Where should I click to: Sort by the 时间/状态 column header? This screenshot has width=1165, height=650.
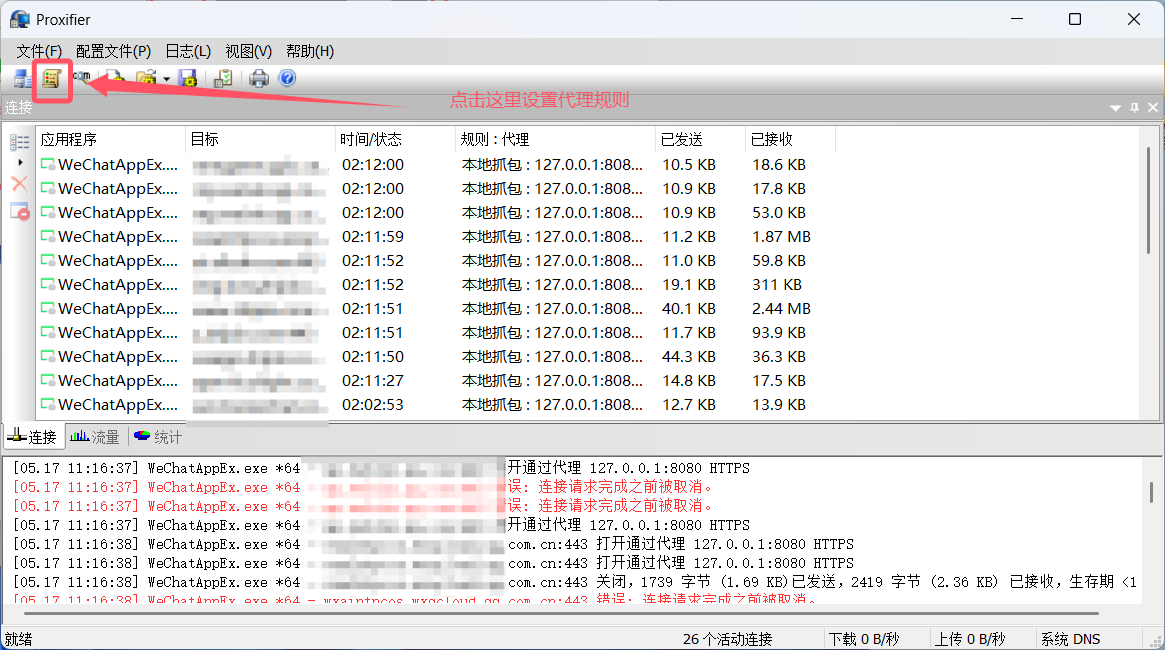point(371,139)
